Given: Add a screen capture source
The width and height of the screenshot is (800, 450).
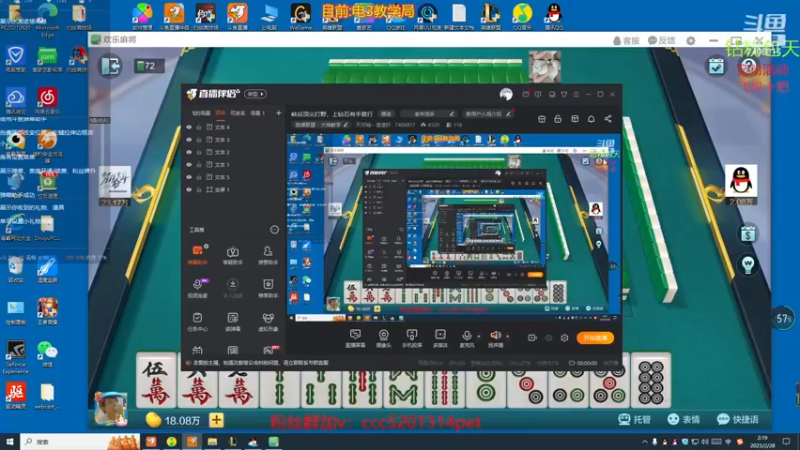Looking at the screenshot, I should [x=355, y=338].
